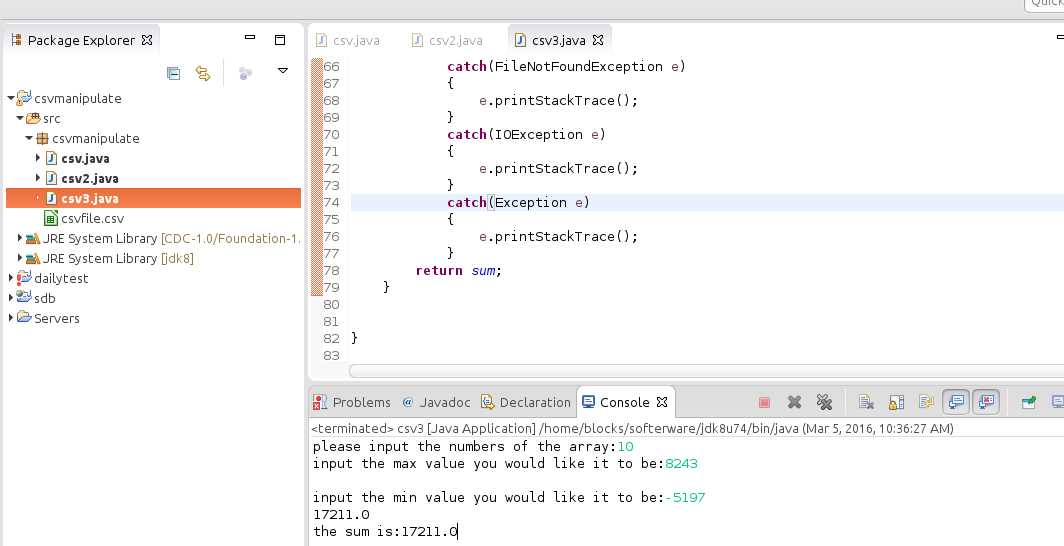Image resolution: width=1064 pixels, height=546 pixels.
Task: Click the 'catch(FileNotFoundException e)' code line
Action: 567,66
